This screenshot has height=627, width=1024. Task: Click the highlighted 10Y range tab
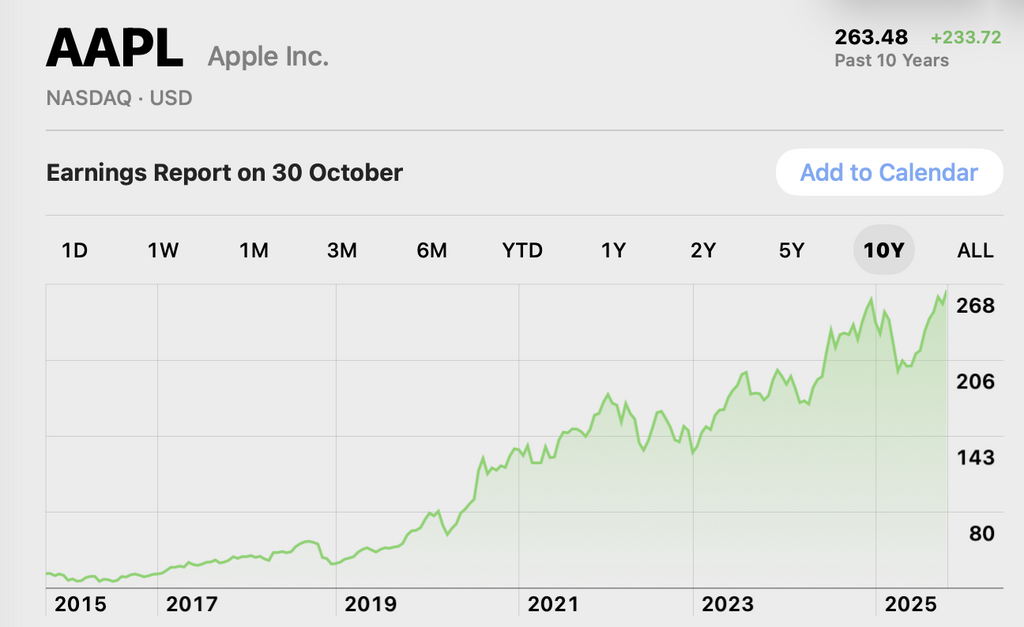point(883,250)
